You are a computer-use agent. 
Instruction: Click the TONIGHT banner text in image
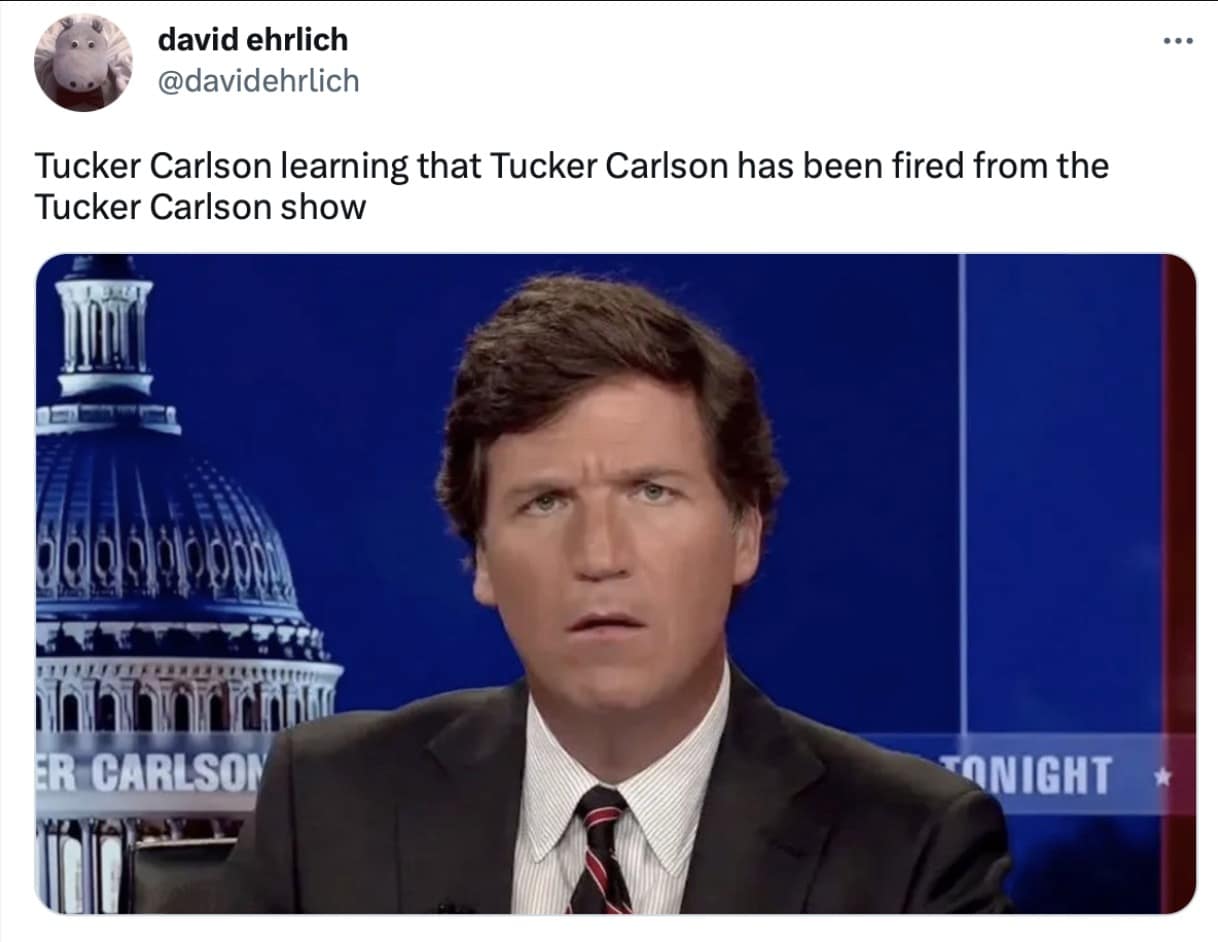(1026, 776)
